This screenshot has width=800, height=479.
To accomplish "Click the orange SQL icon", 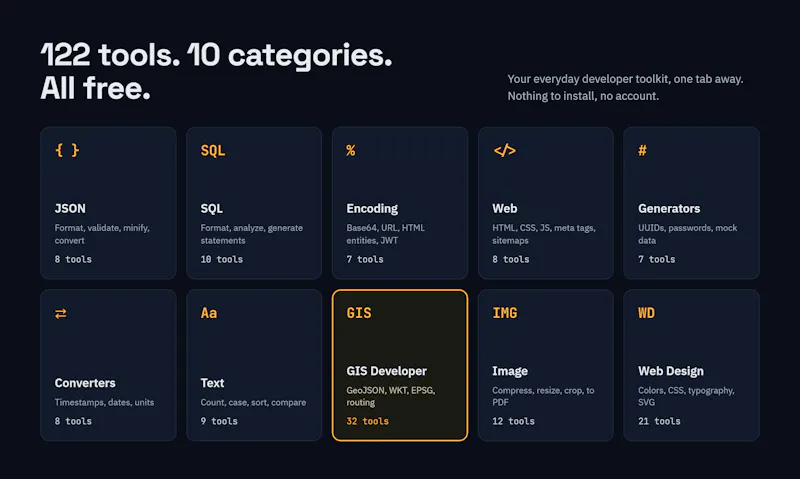I will coord(213,150).
